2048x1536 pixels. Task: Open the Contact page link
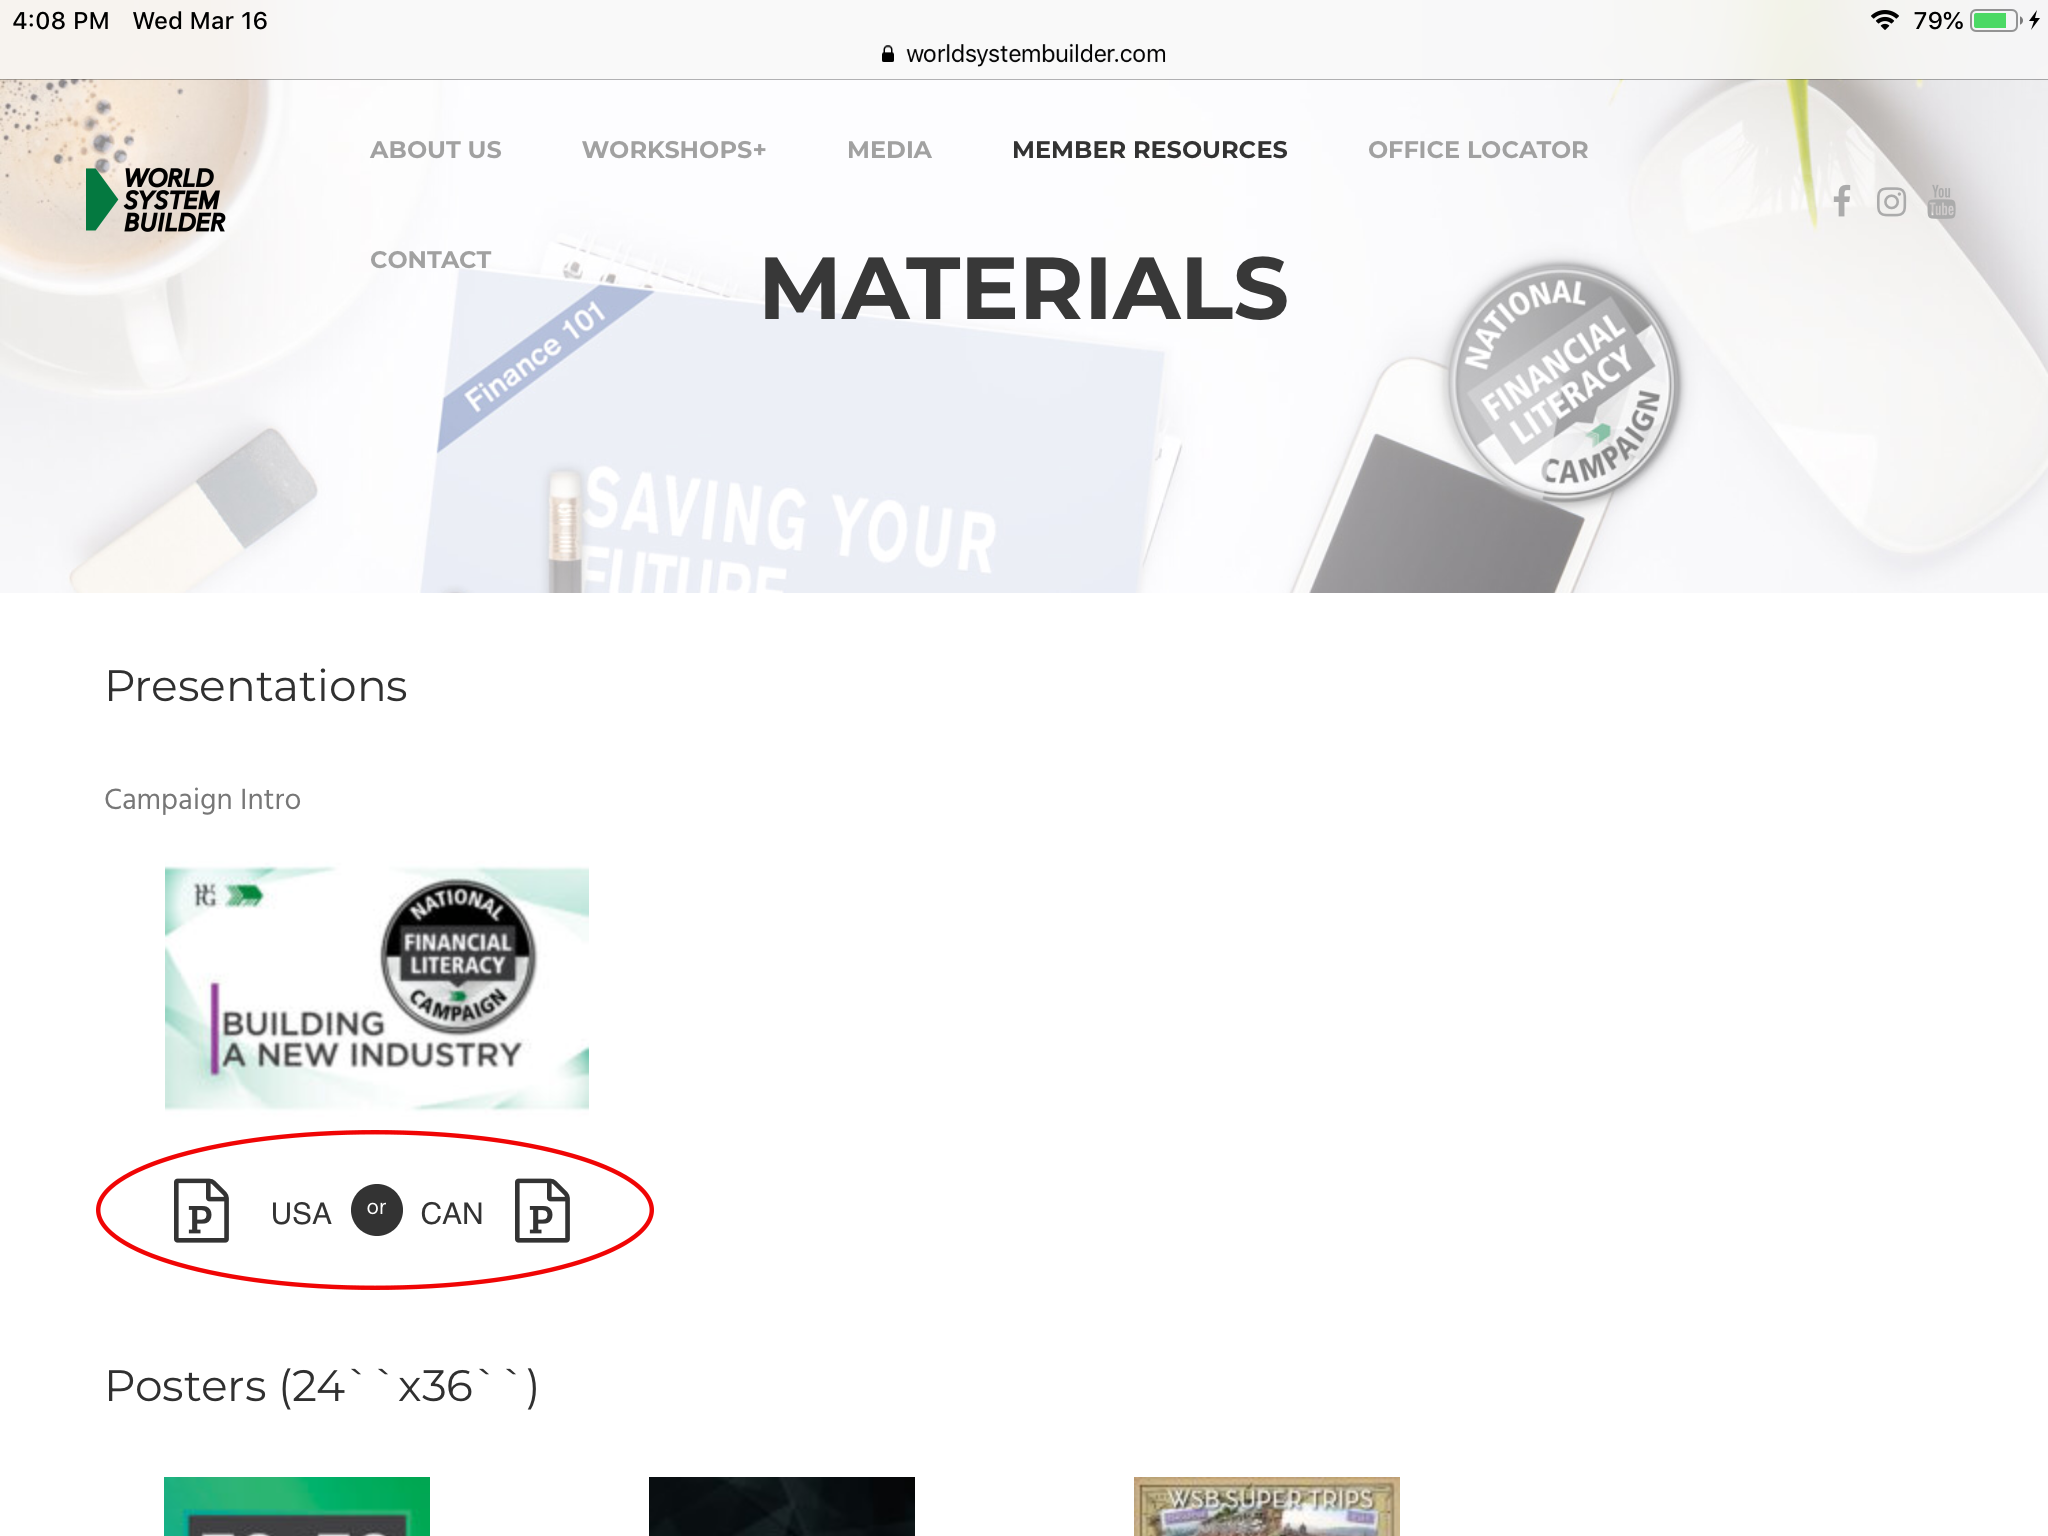(431, 260)
